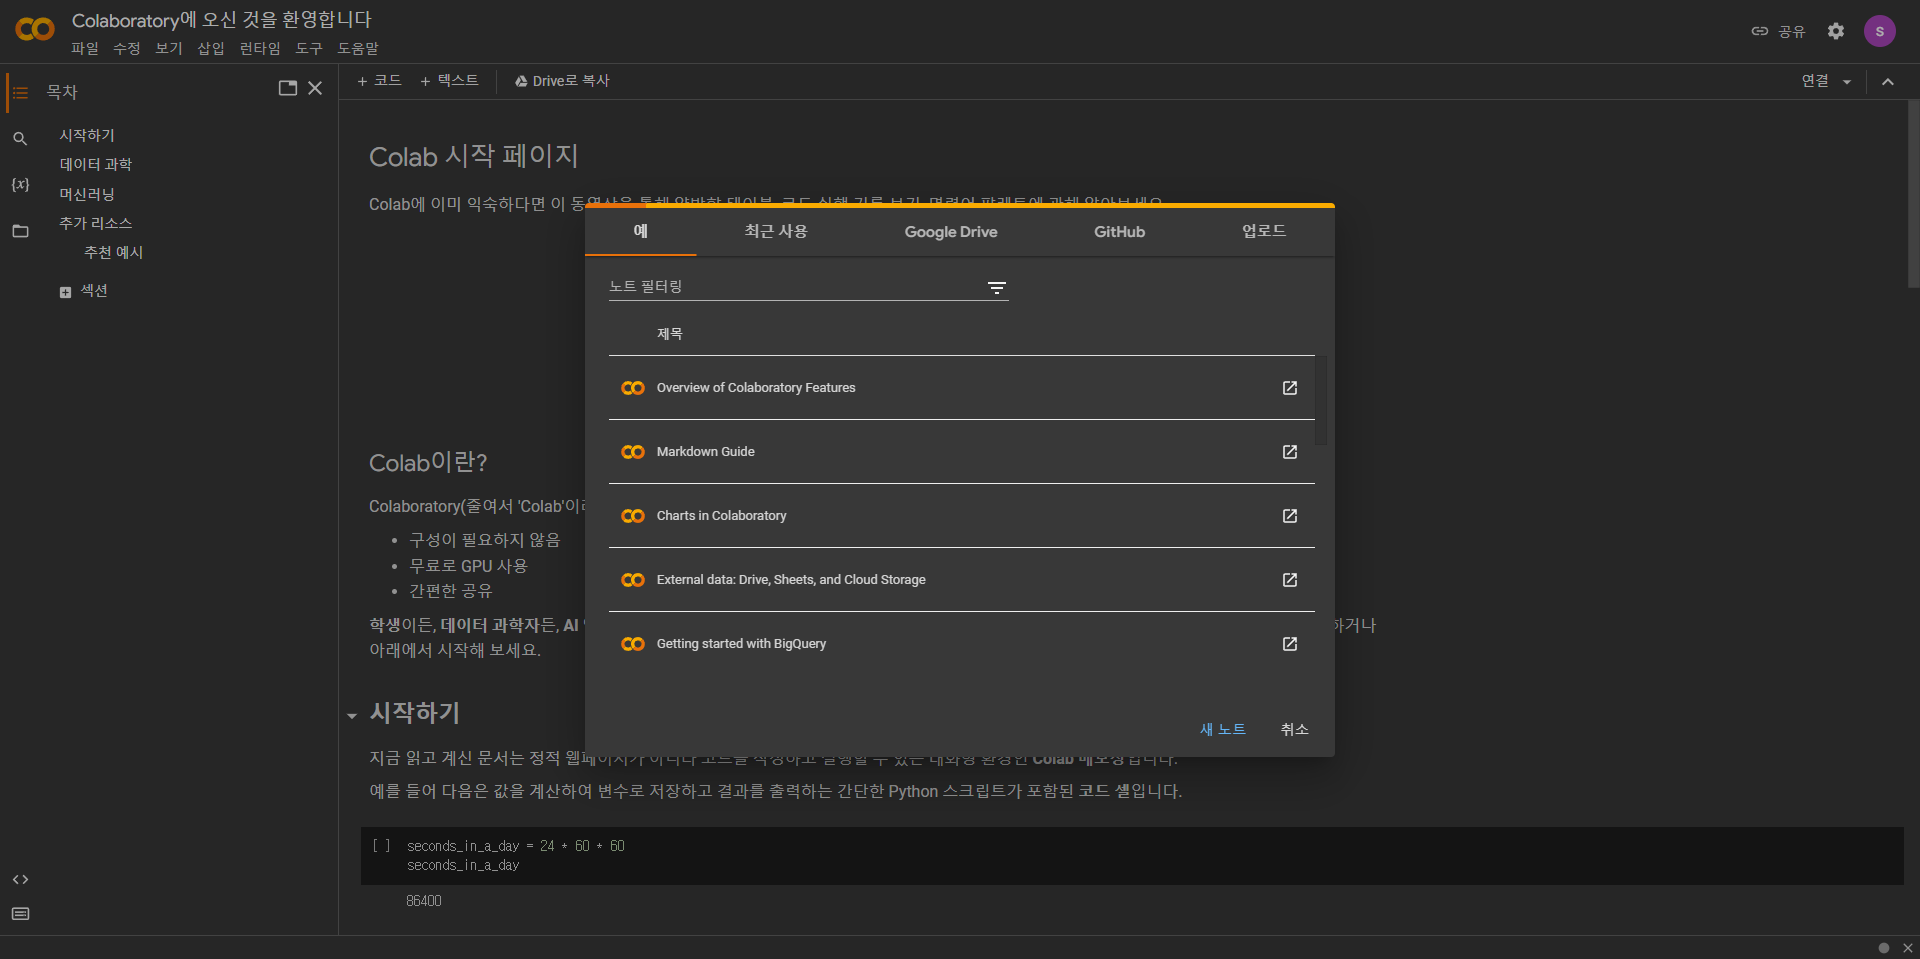Open the 연결 connect dropdown arrow

point(1847,82)
